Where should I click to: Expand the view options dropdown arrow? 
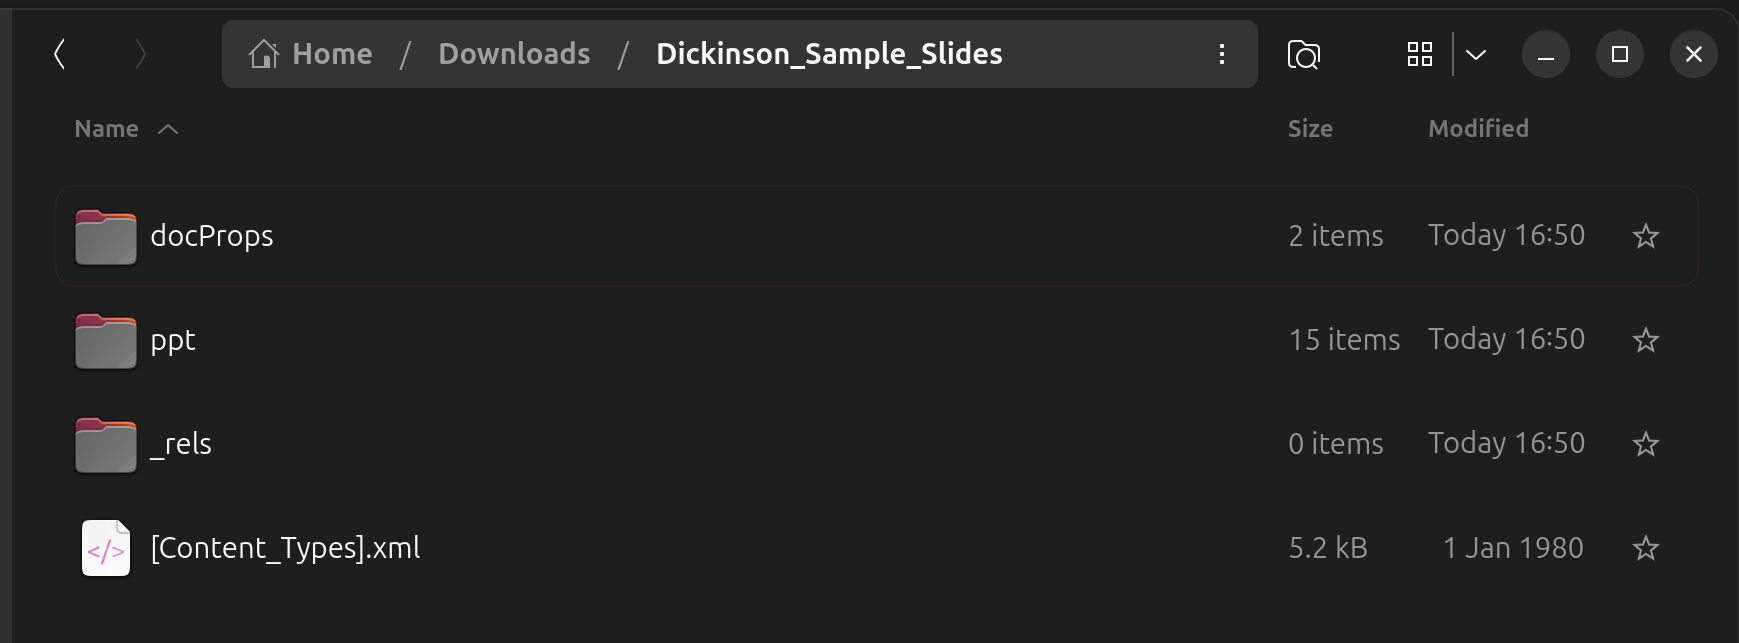pos(1476,54)
